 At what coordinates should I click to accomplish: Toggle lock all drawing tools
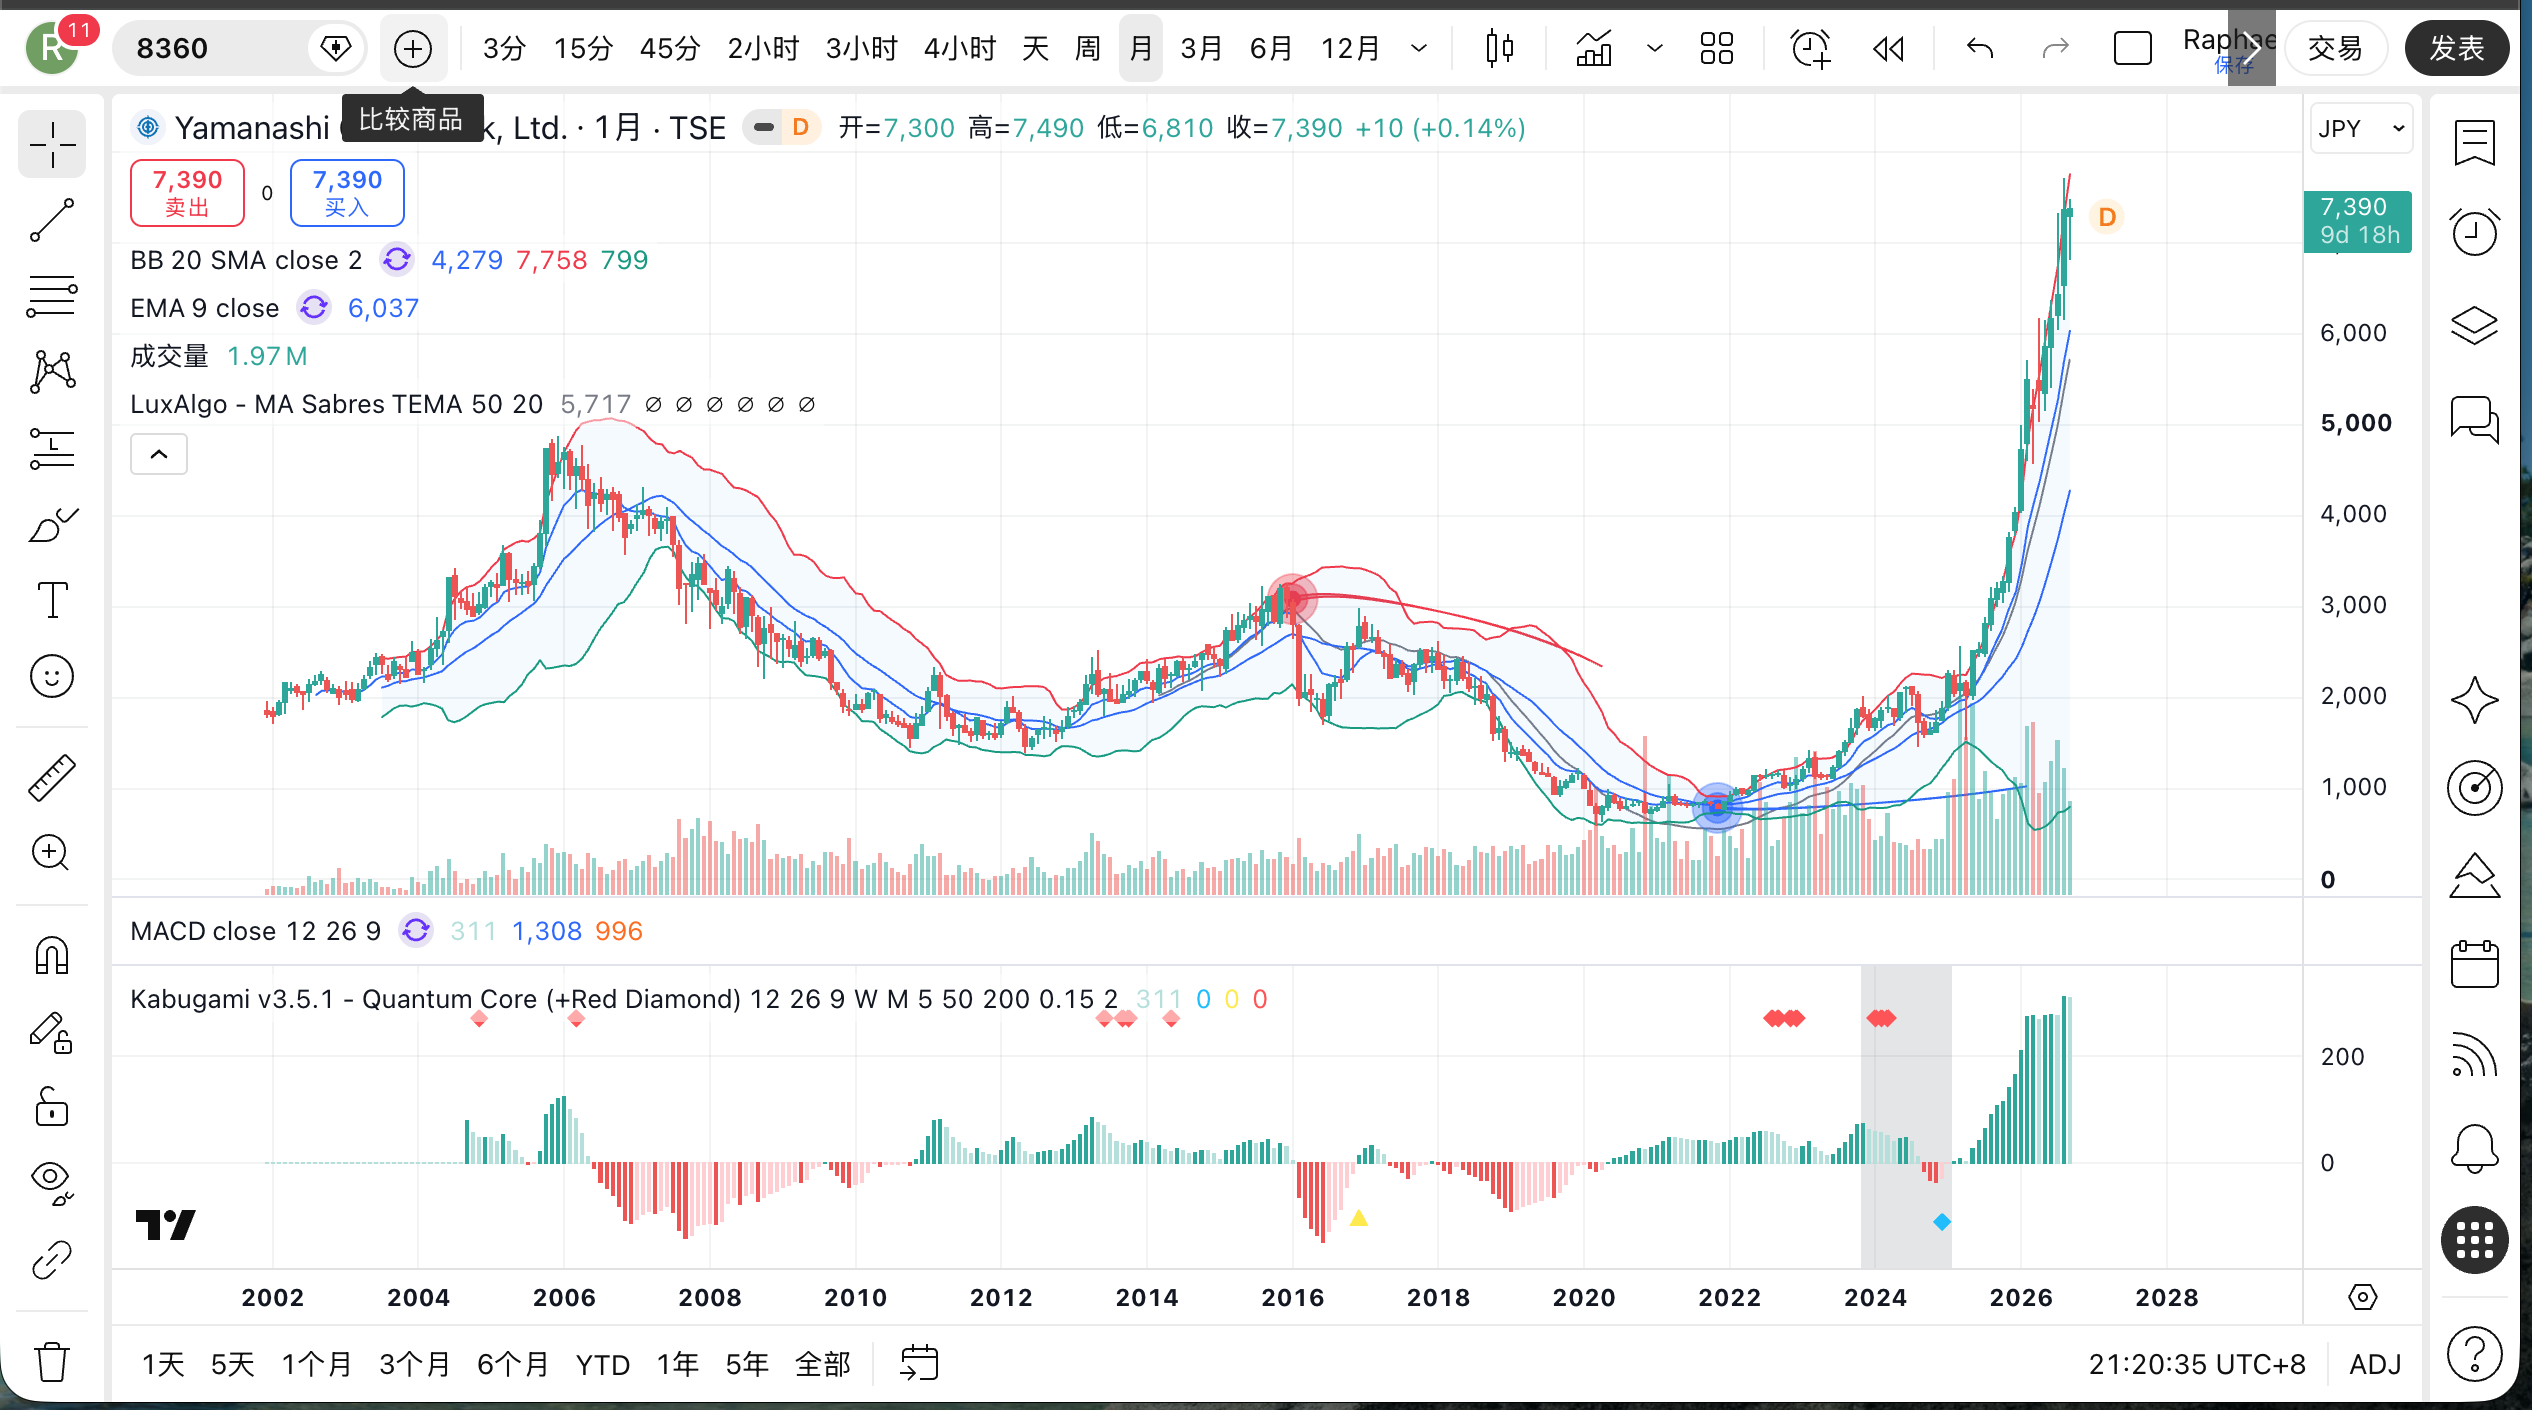(x=52, y=1108)
